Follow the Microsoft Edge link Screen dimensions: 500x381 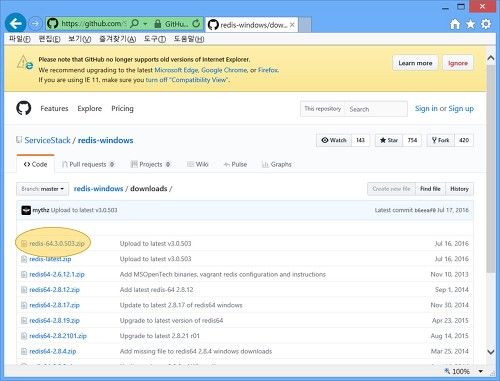tap(176, 70)
